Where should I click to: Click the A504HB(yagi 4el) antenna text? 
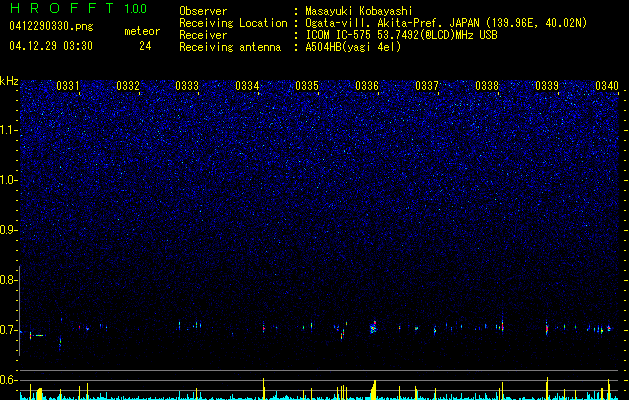pos(353,47)
